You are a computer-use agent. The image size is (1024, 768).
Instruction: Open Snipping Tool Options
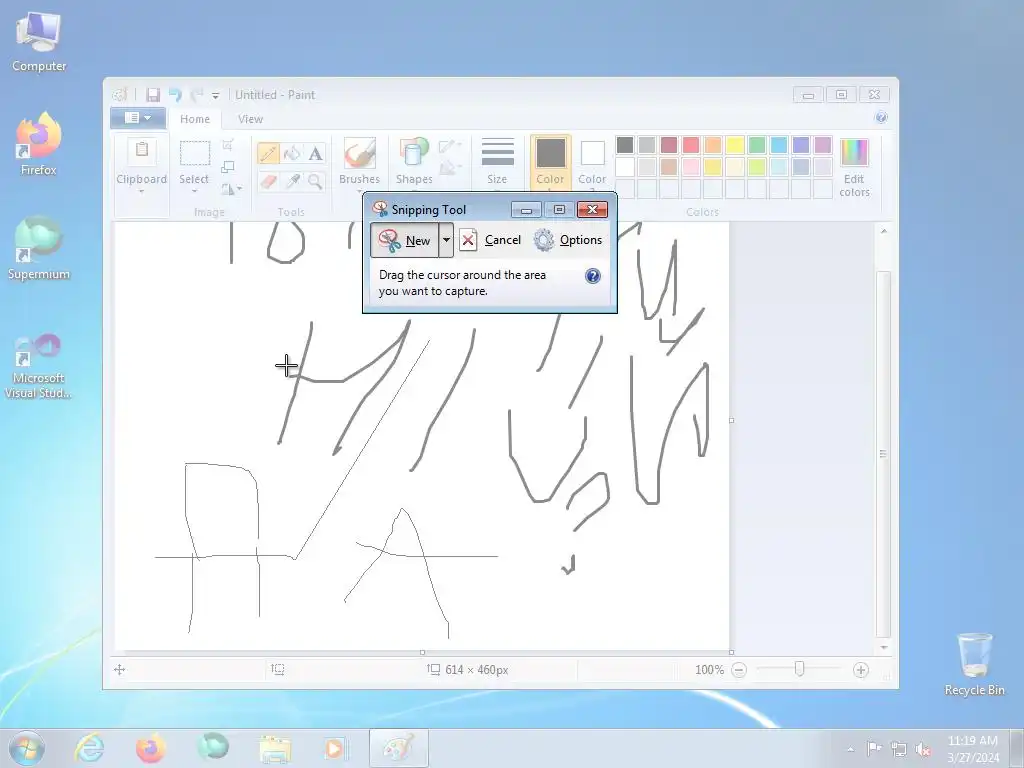[x=568, y=240]
